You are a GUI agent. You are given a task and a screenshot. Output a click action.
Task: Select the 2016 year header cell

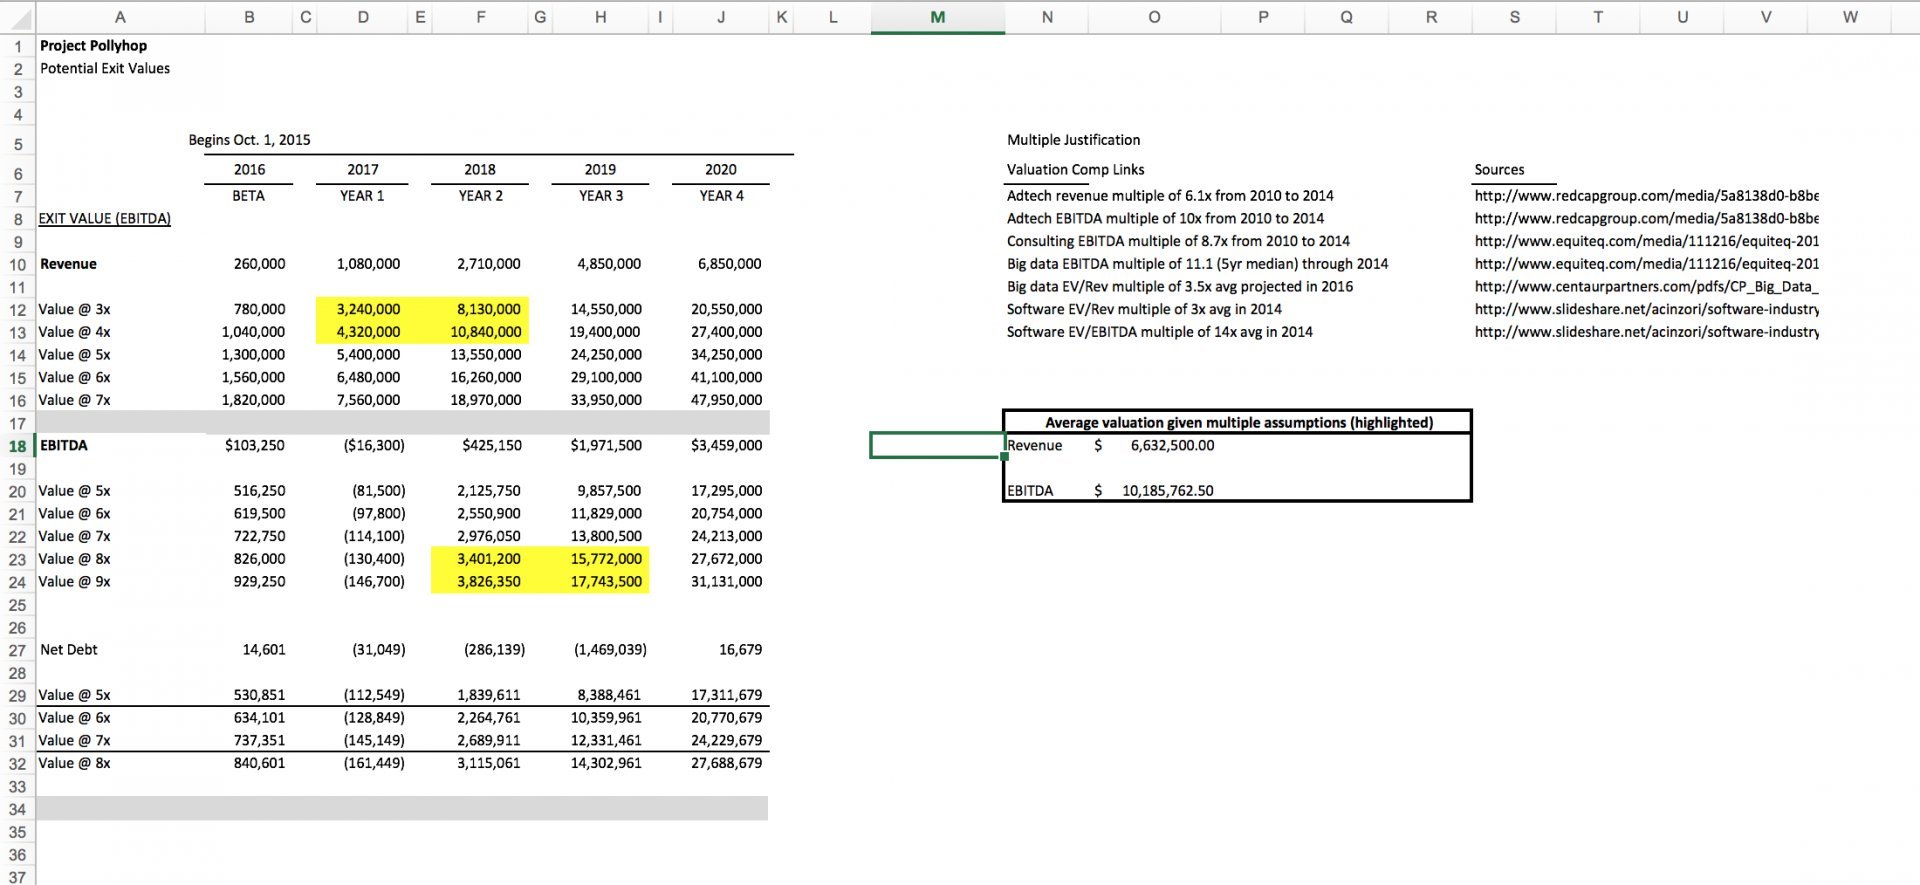pos(249,170)
